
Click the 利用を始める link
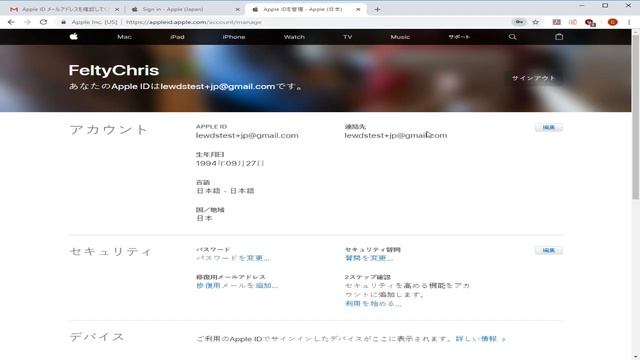click(x=373, y=303)
